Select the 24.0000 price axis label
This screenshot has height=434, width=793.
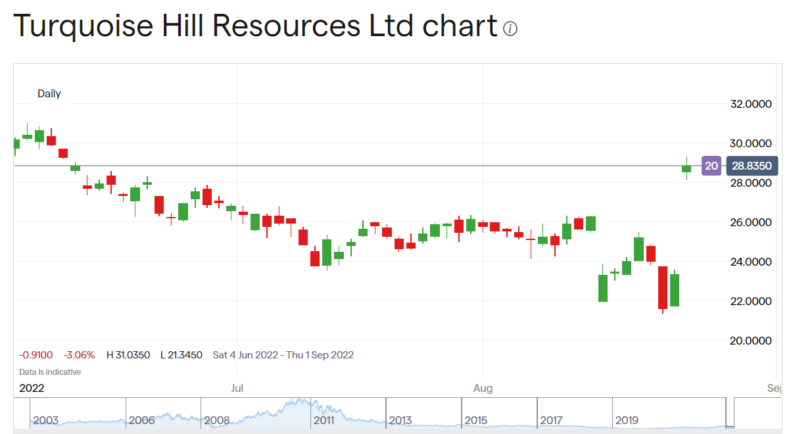click(x=751, y=262)
